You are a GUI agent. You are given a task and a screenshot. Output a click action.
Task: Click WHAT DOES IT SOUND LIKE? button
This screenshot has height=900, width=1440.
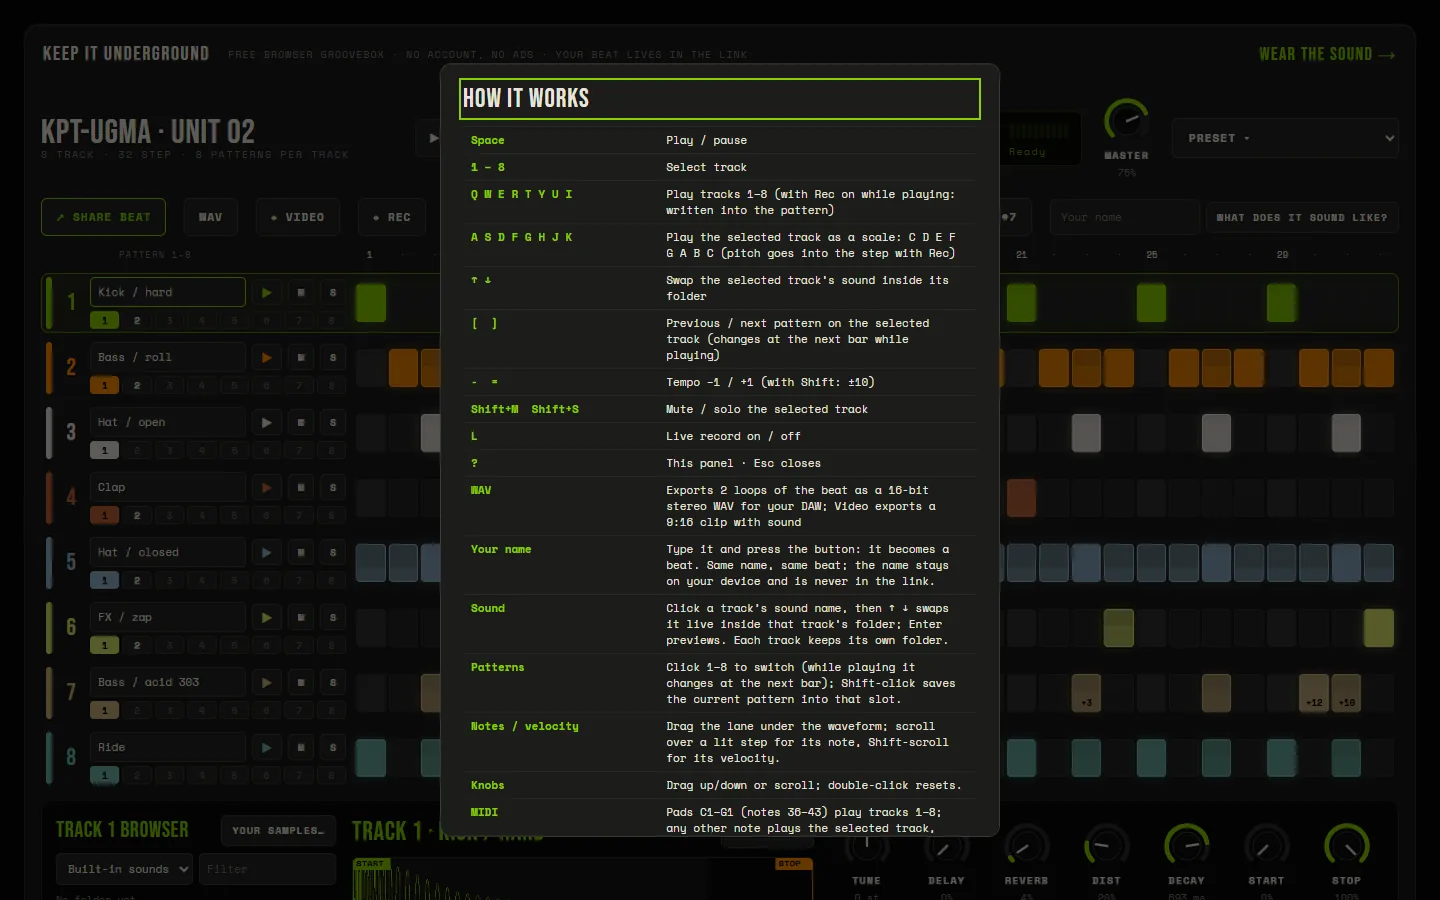[1301, 217]
